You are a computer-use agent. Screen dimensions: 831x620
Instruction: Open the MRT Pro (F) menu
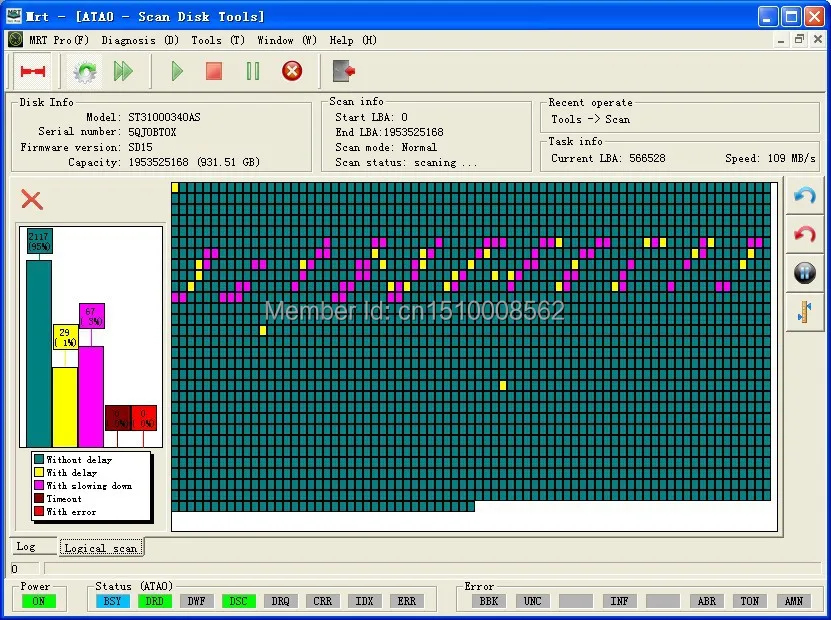point(59,40)
